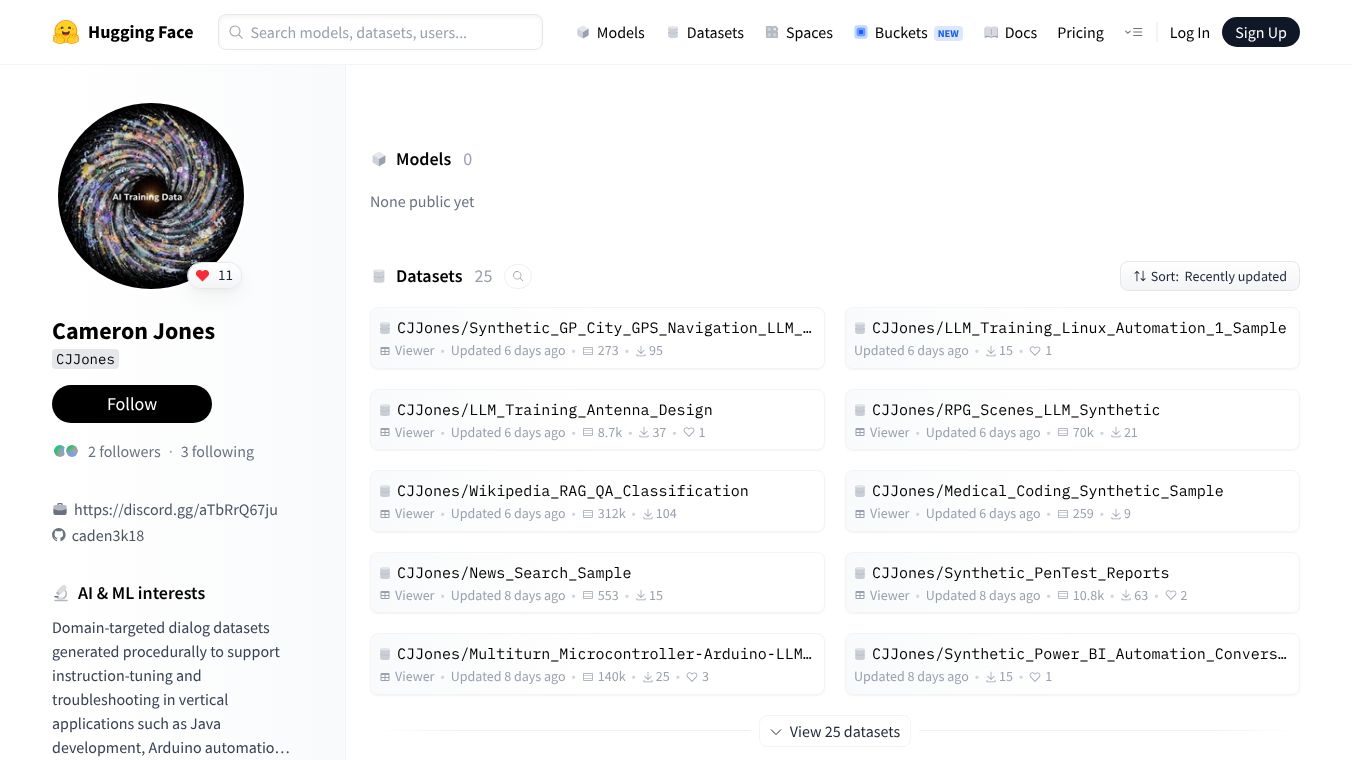
Task: Click the Discord link icon in the profile sidebar
Action: coord(59,509)
